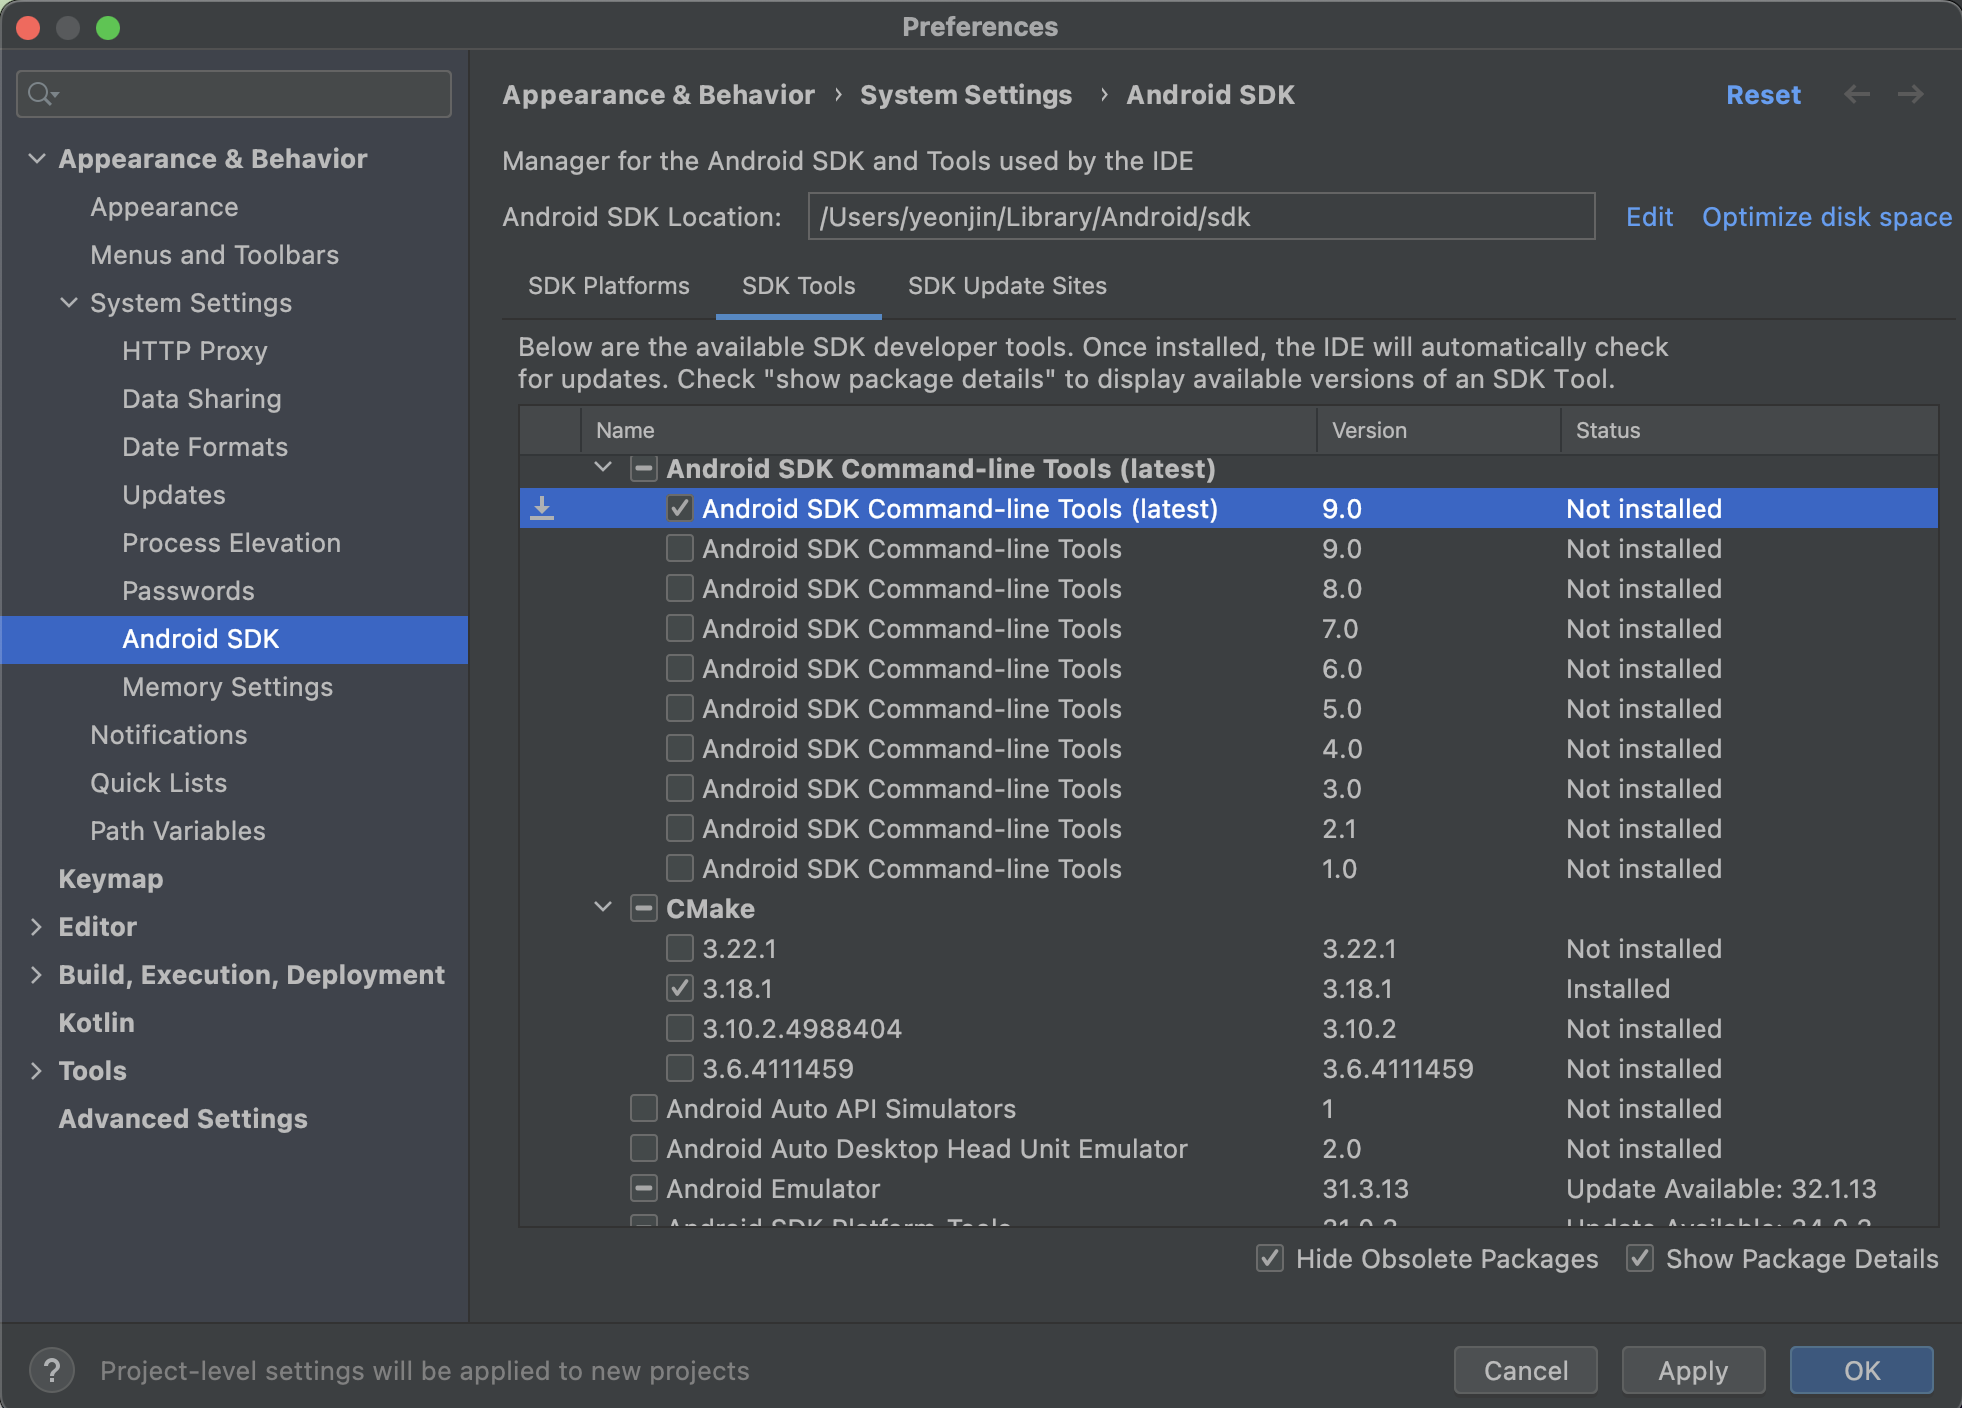Open Kotlin settings
This screenshot has height=1408, width=1962.
tap(96, 1023)
